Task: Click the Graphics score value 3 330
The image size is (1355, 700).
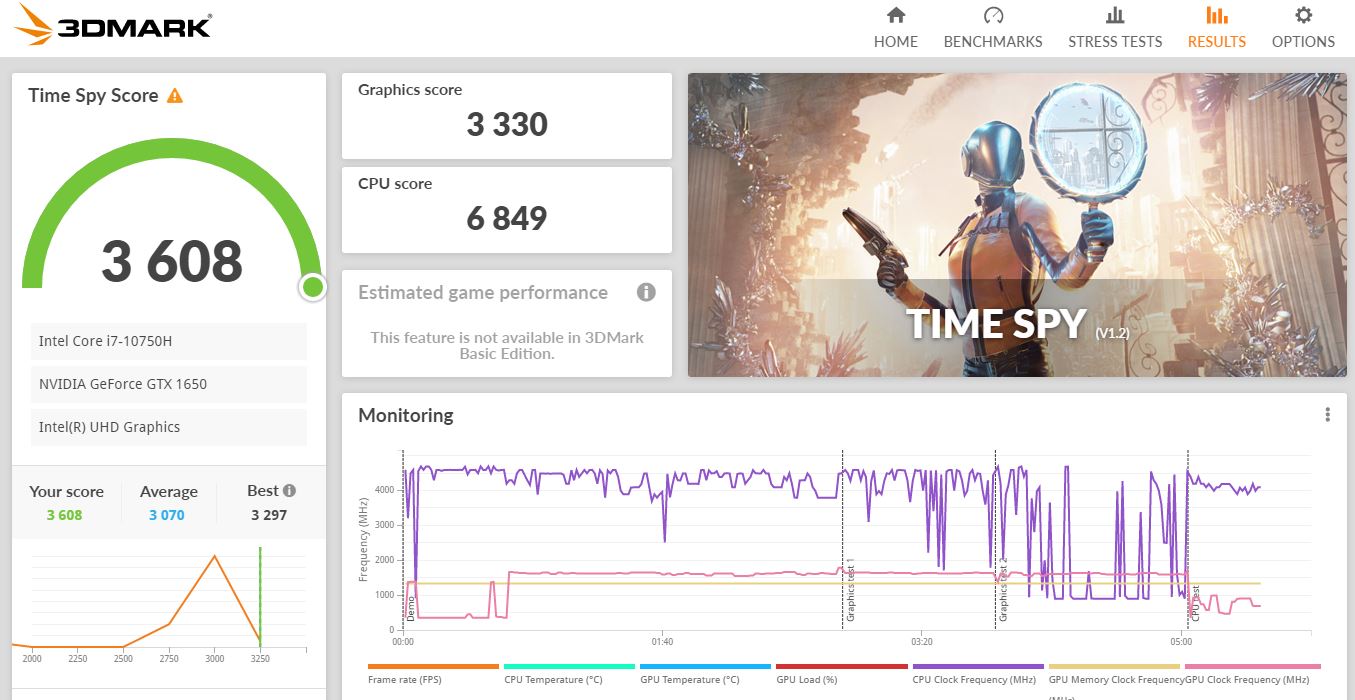Action: [507, 125]
